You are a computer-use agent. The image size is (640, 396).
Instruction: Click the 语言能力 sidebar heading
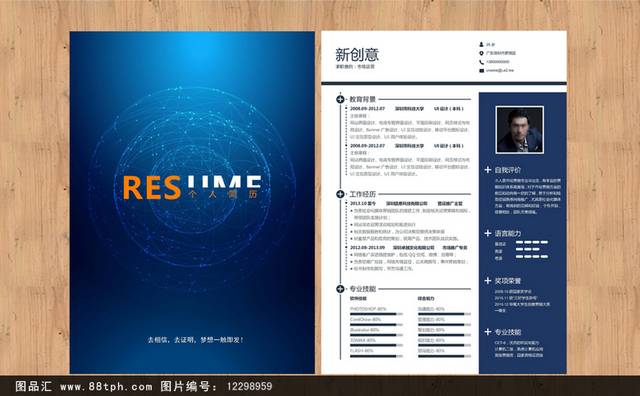point(508,233)
